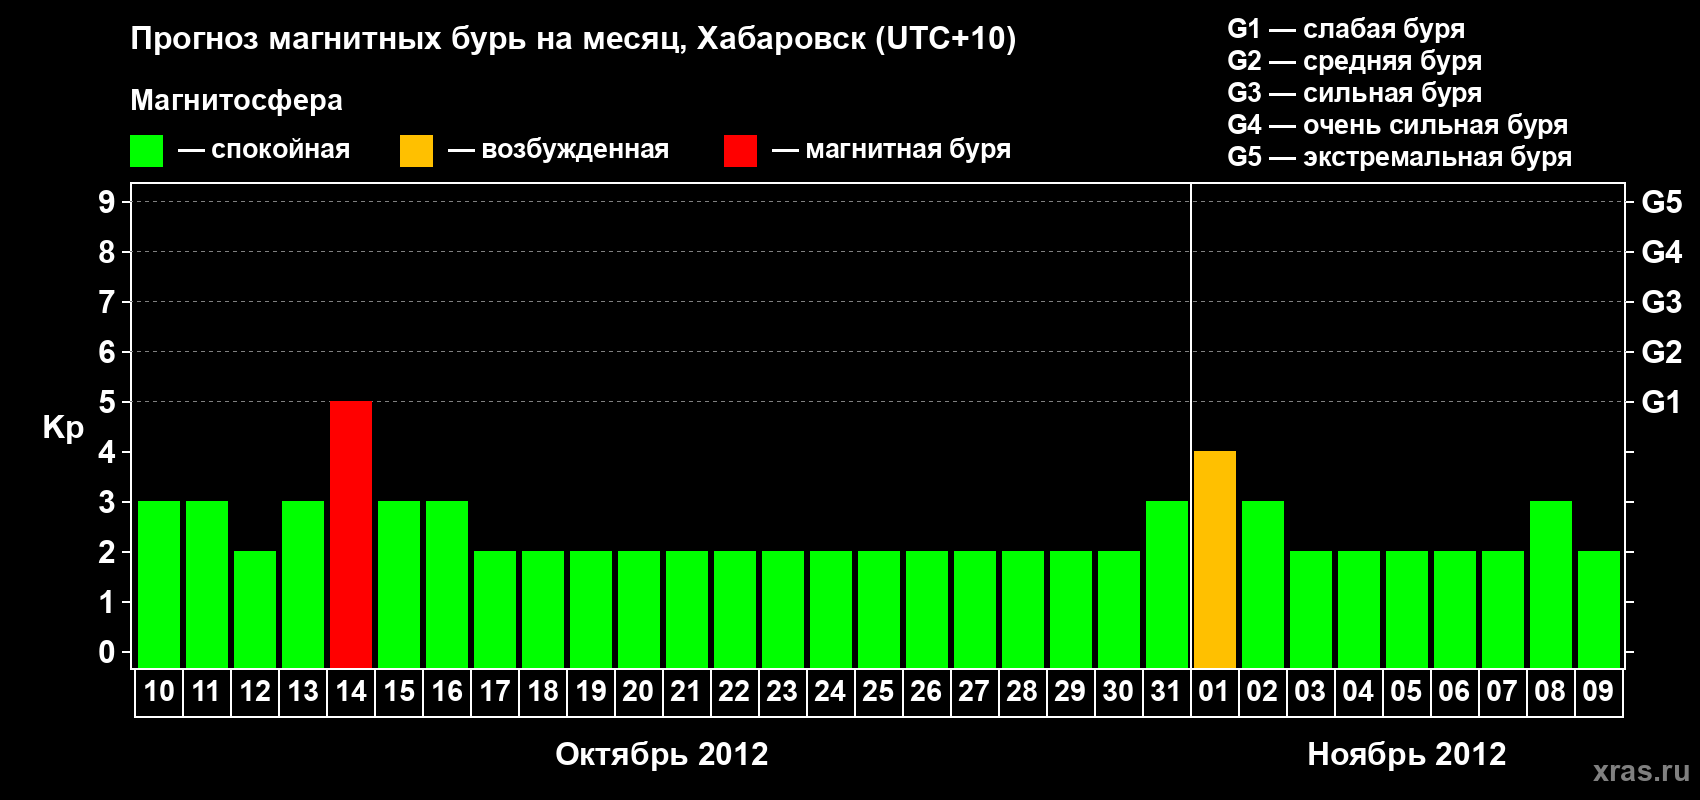This screenshot has height=800, width=1700.
Task: Click the green bar for October 31
Action: (1167, 584)
